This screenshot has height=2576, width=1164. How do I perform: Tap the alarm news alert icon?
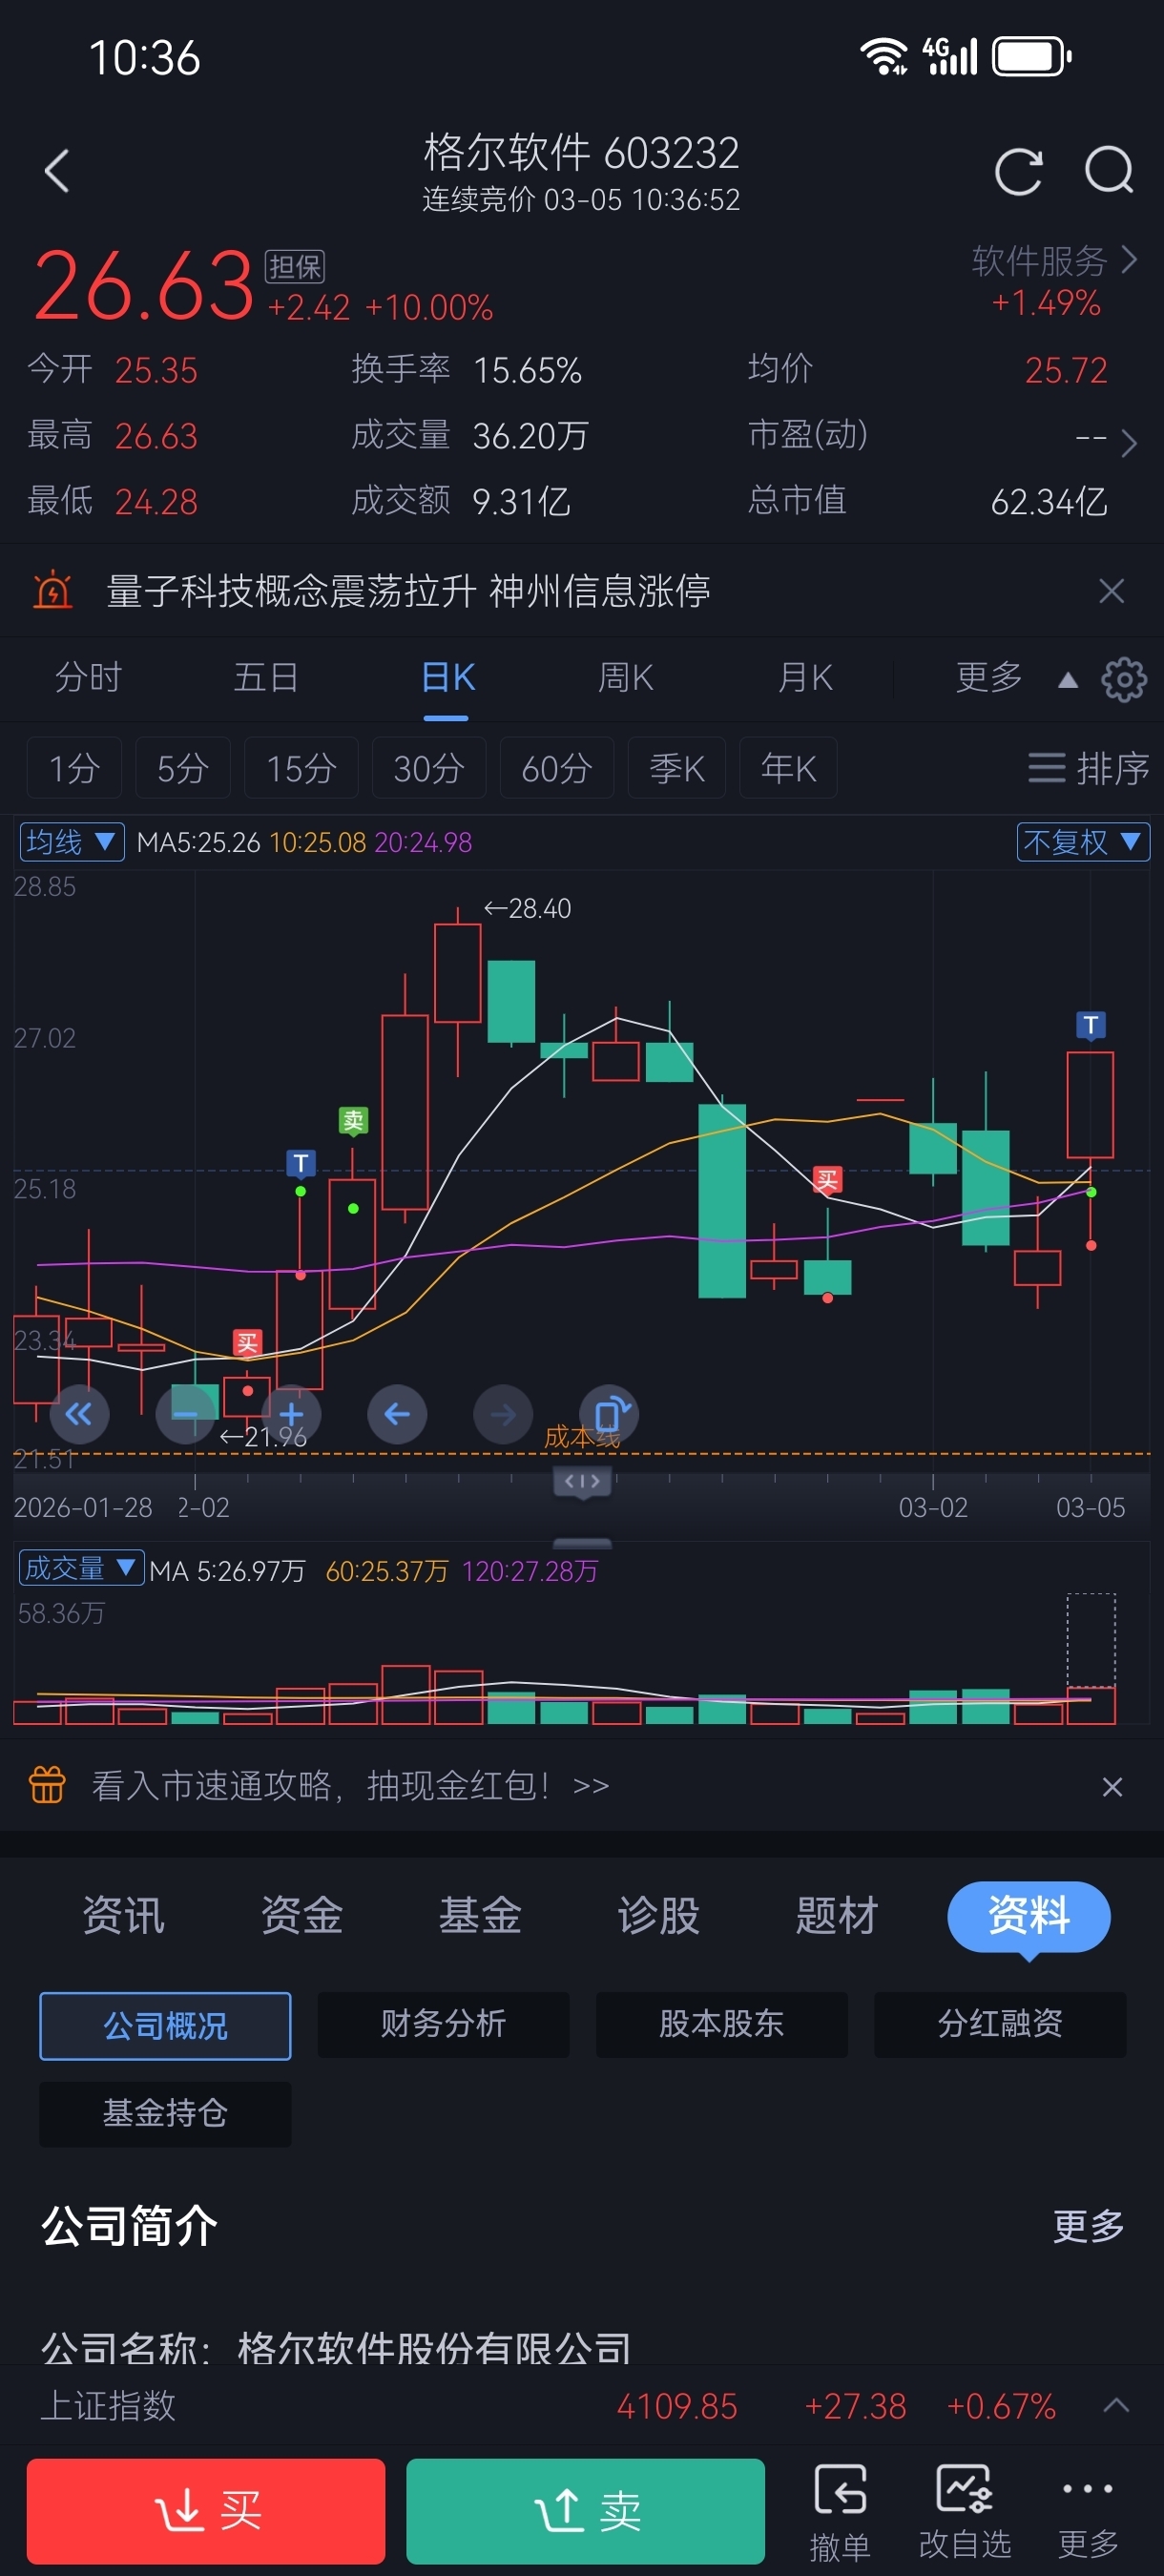(x=52, y=590)
